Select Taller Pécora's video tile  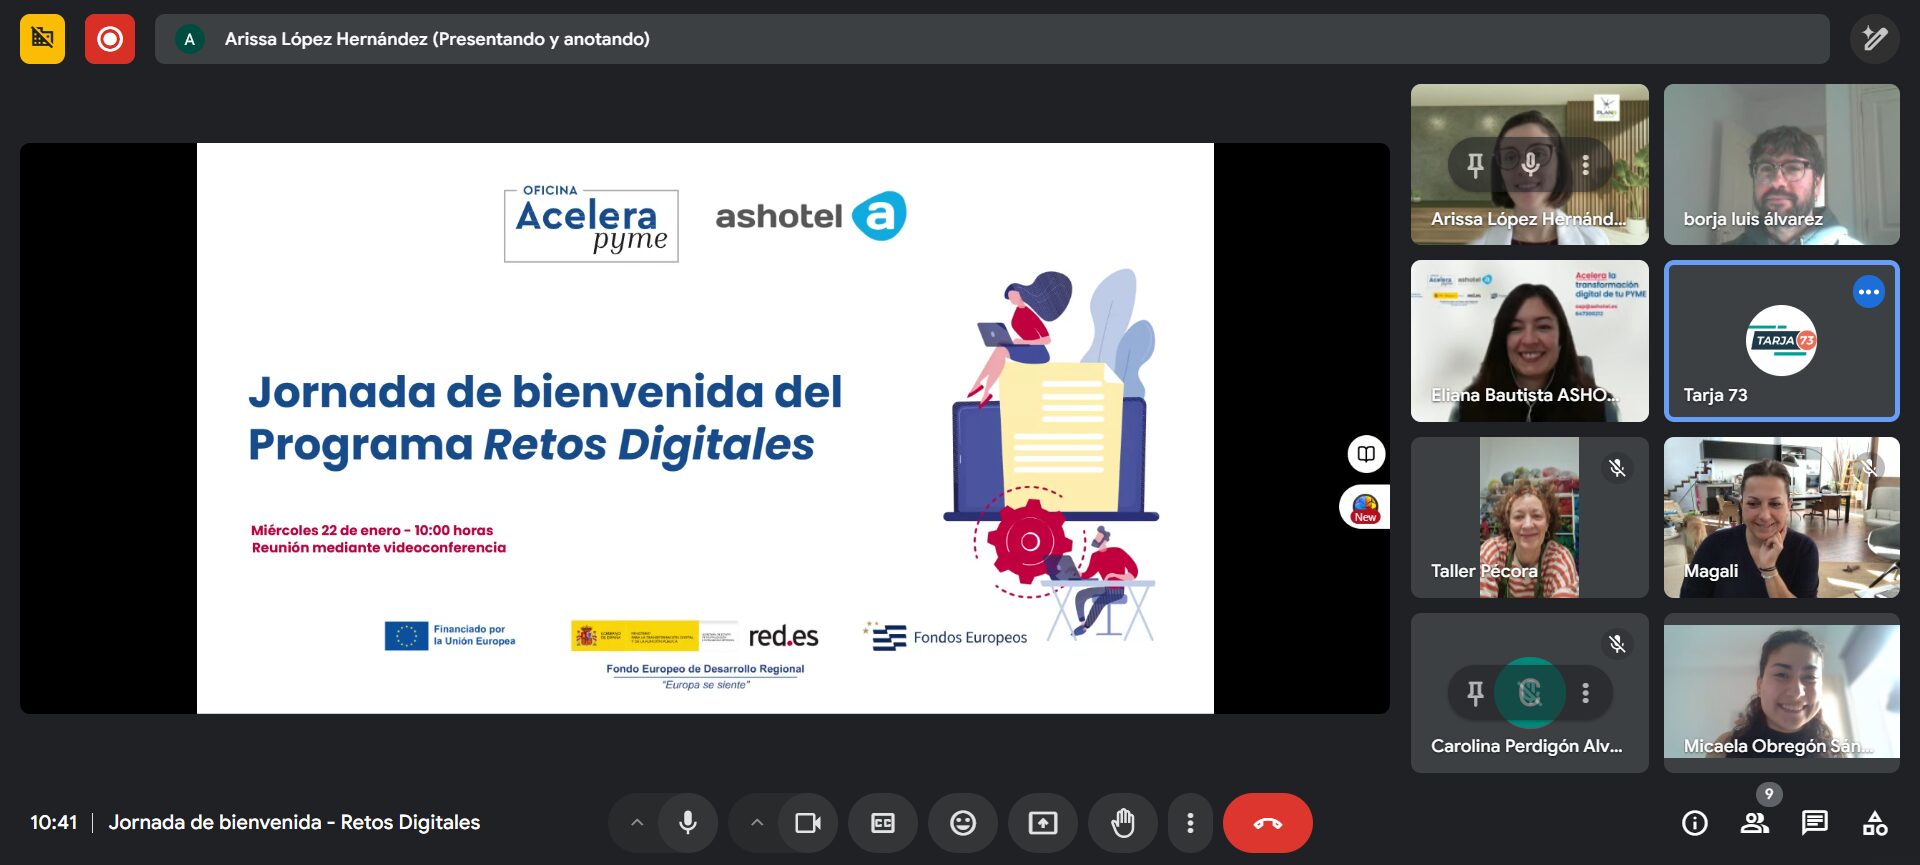coord(1530,517)
